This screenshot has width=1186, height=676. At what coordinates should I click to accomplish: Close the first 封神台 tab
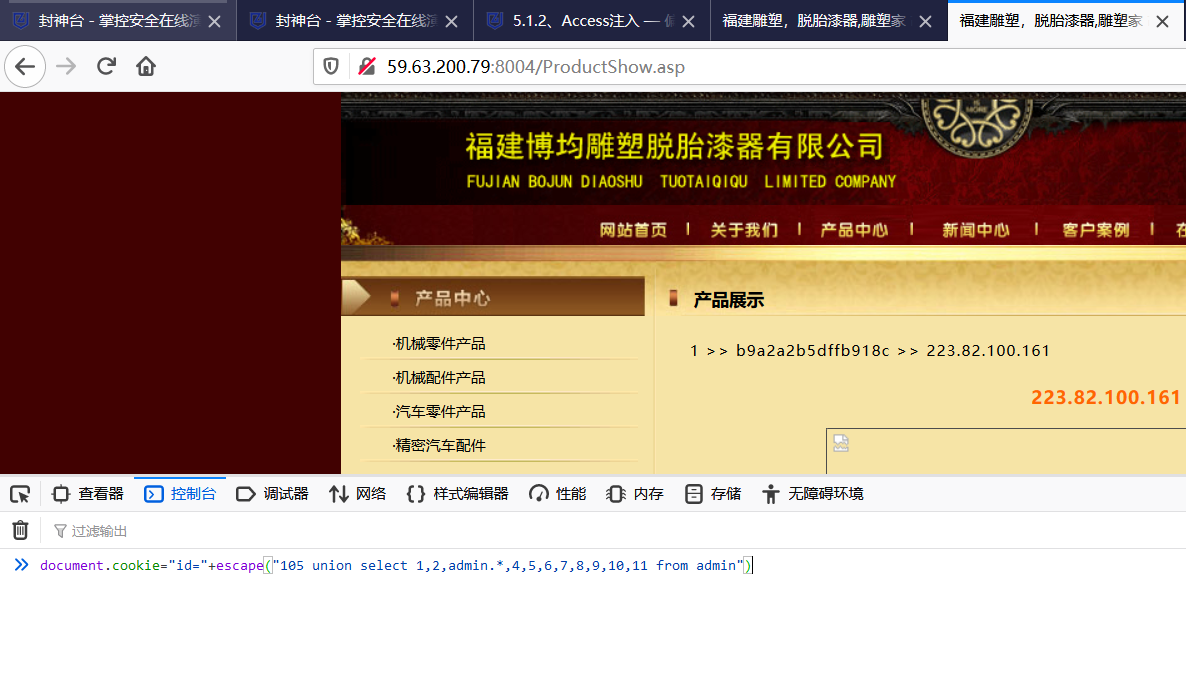click(215, 21)
